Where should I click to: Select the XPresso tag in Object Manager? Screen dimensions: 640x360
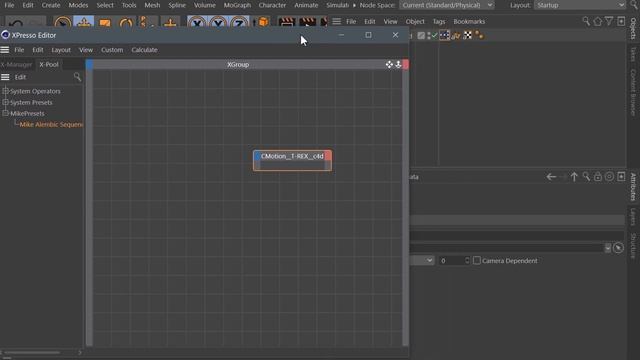coord(444,36)
